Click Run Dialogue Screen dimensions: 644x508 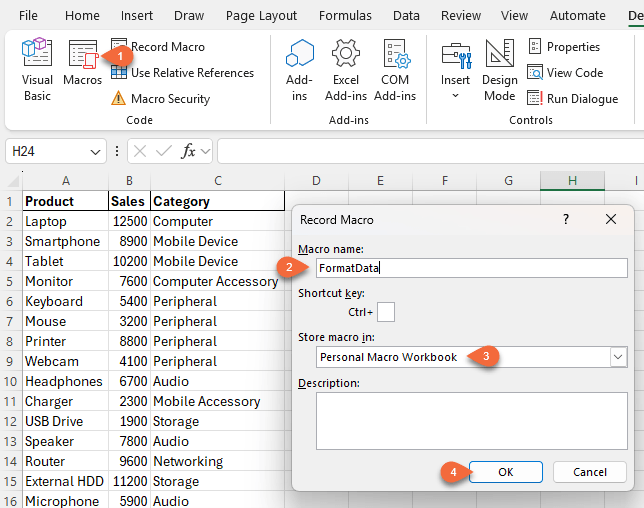pyautogui.click(x=573, y=99)
